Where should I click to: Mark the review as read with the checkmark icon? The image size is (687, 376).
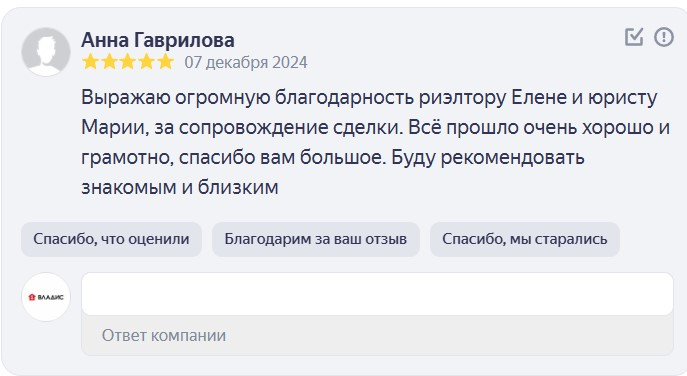[634, 37]
